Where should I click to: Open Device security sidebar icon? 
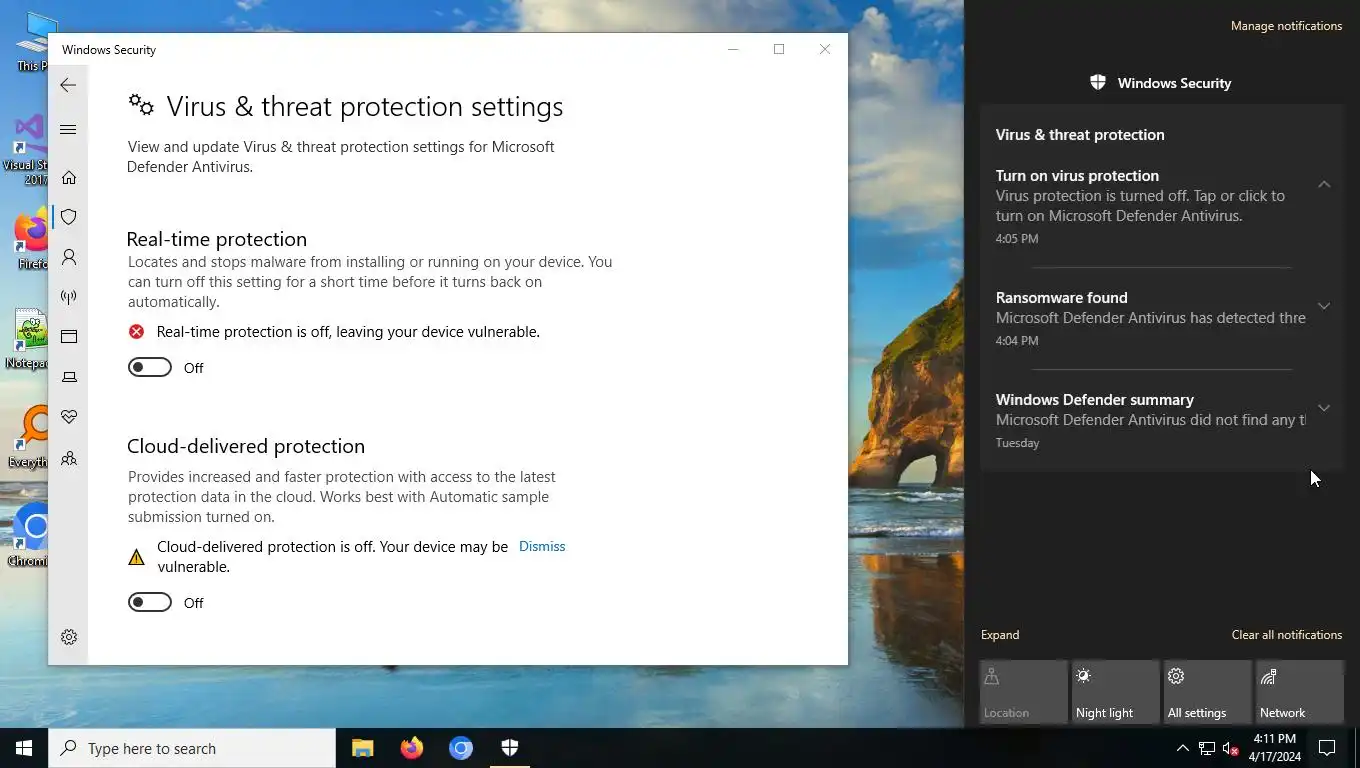click(69, 377)
